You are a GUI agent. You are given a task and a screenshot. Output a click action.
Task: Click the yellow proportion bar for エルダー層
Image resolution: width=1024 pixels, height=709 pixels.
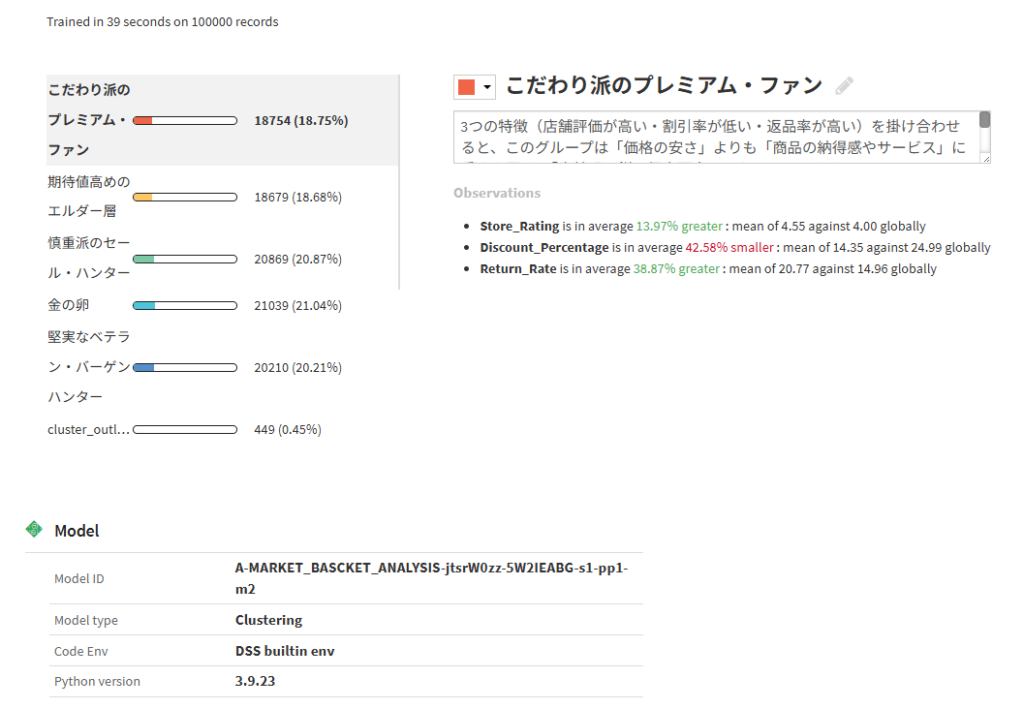pos(185,198)
